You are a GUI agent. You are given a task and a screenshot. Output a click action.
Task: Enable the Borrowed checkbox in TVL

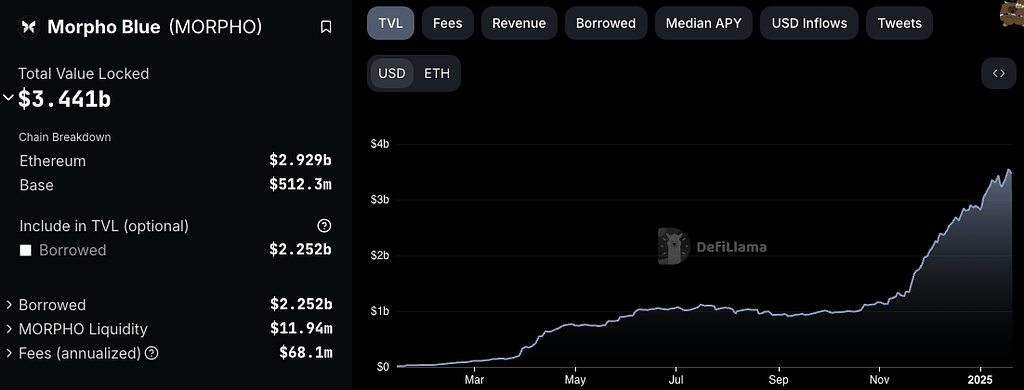(x=25, y=251)
